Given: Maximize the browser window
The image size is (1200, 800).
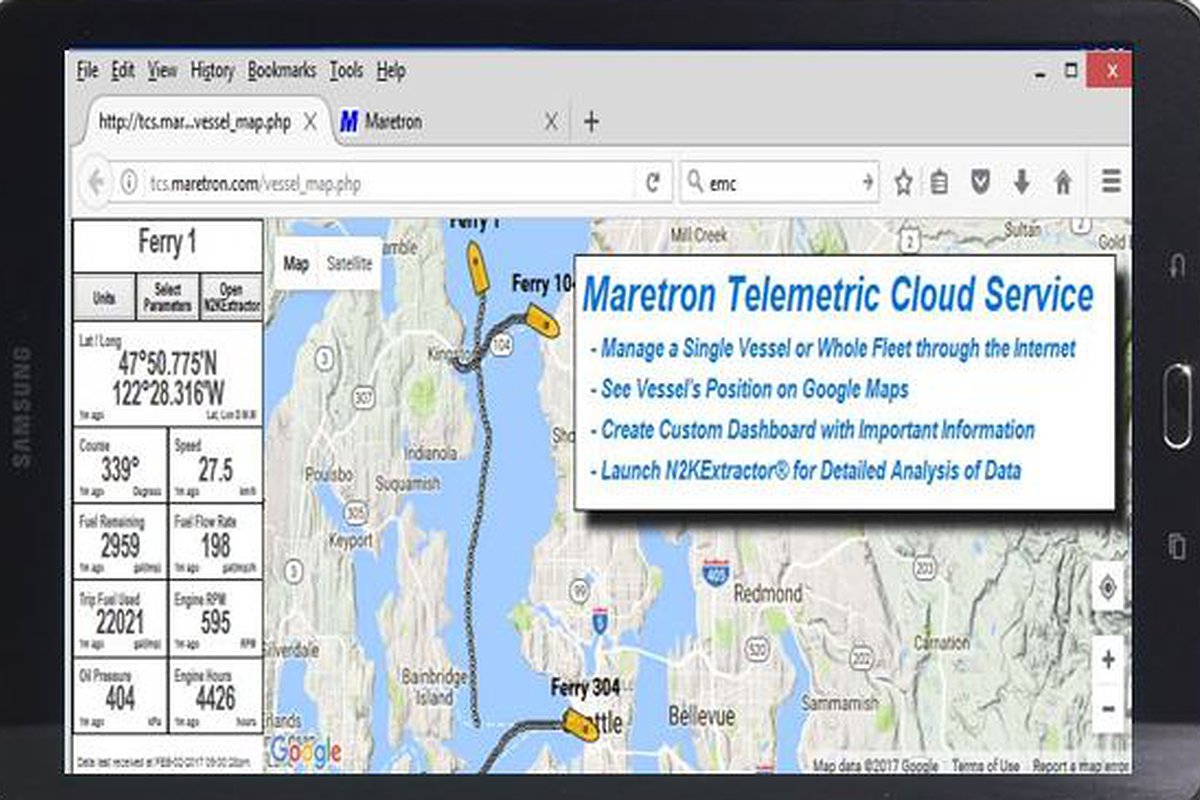Looking at the screenshot, I should coord(1071,70).
